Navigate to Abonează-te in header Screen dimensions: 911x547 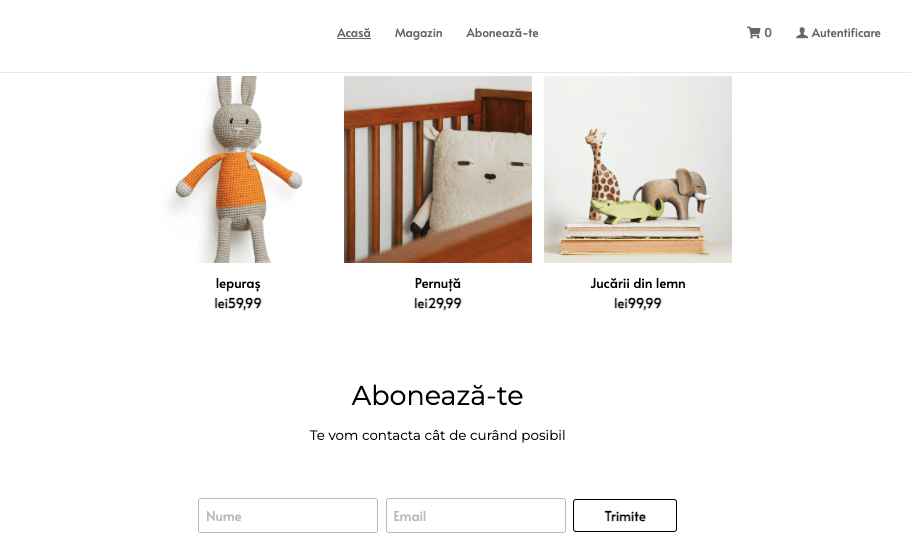click(x=502, y=33)
